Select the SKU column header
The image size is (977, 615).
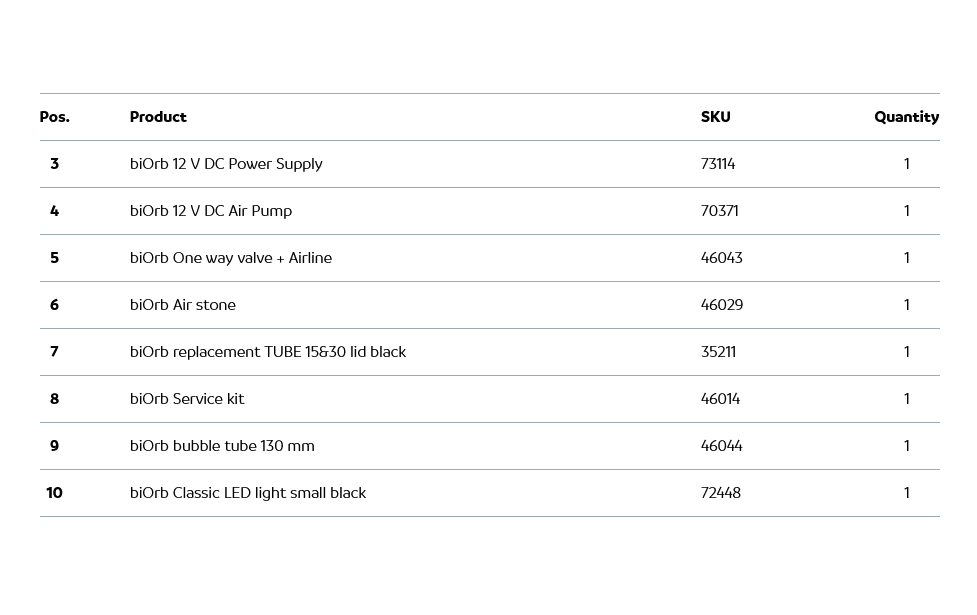click(x=716, y=117)
